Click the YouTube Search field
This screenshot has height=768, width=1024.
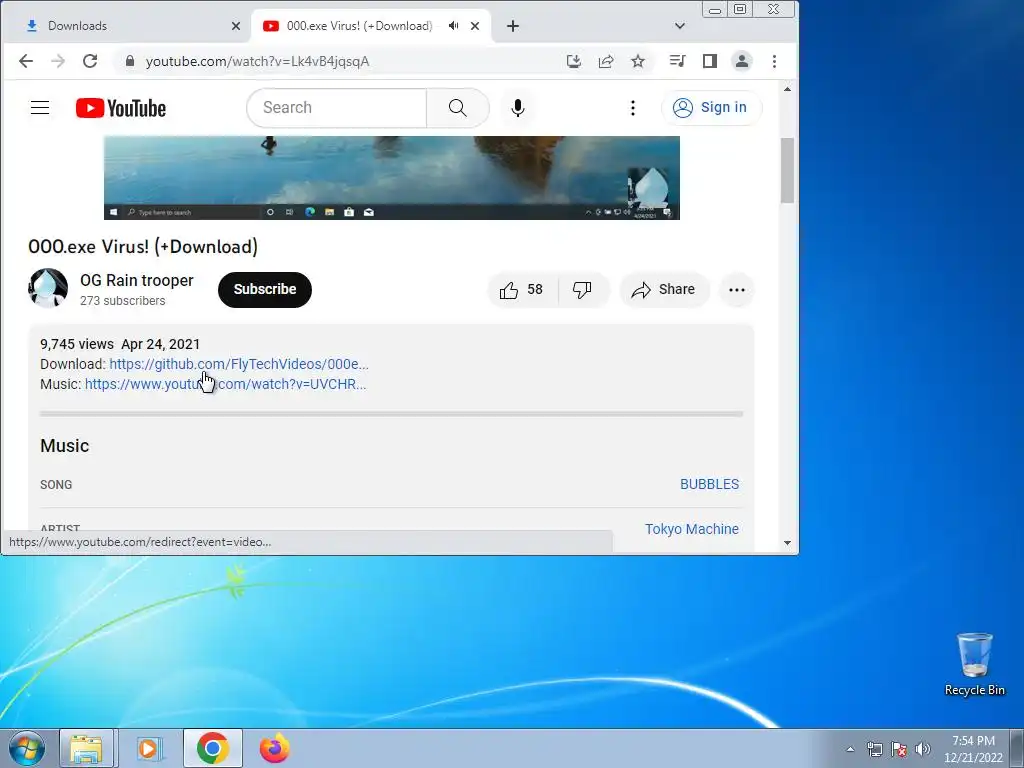pos(336,108)
